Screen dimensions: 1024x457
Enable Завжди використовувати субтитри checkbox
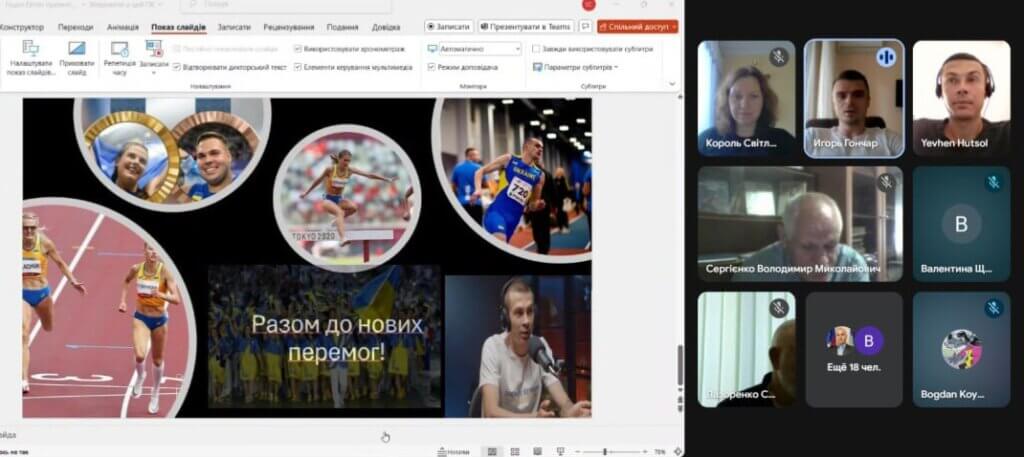tap(536, 49)
